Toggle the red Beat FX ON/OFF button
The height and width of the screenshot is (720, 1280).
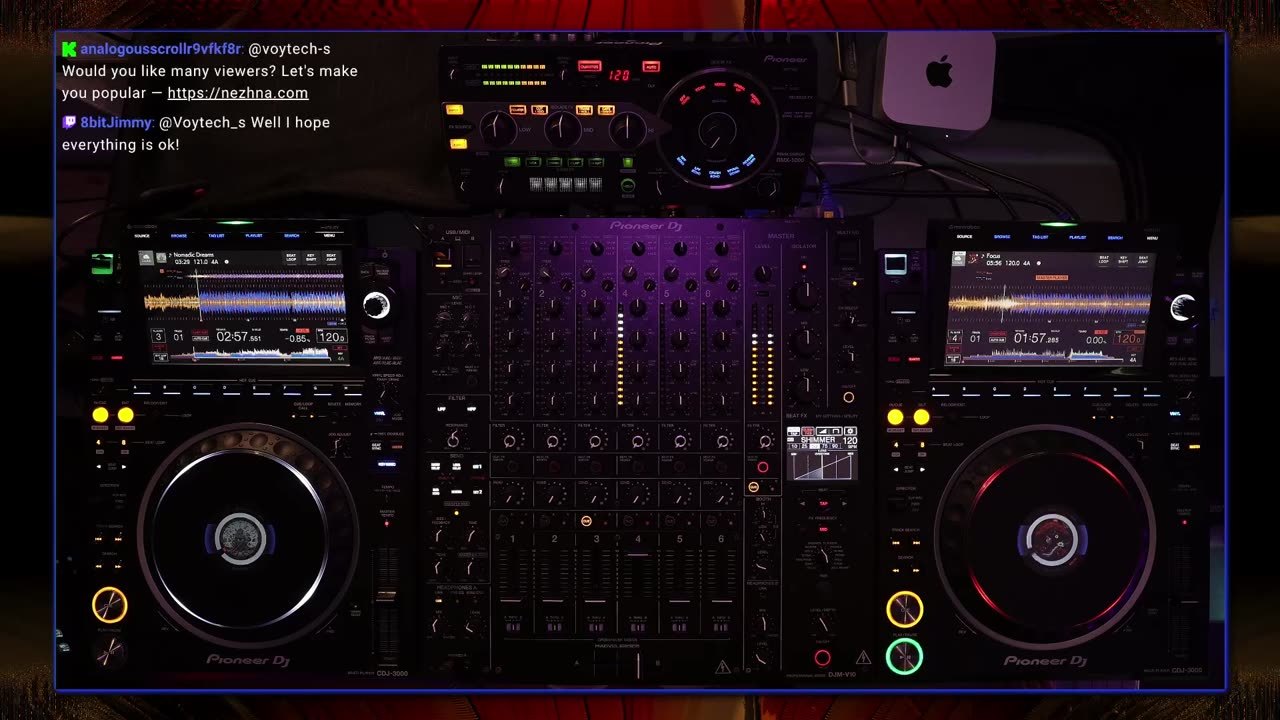pyautogui.click(x=822, y=658)
